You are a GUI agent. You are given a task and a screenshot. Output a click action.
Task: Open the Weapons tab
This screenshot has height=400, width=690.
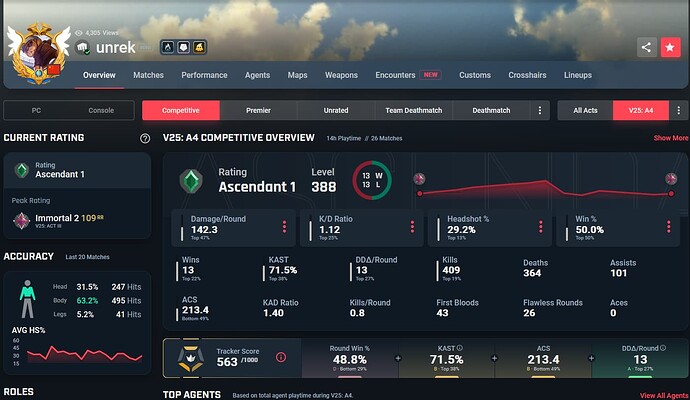point(341,75)
